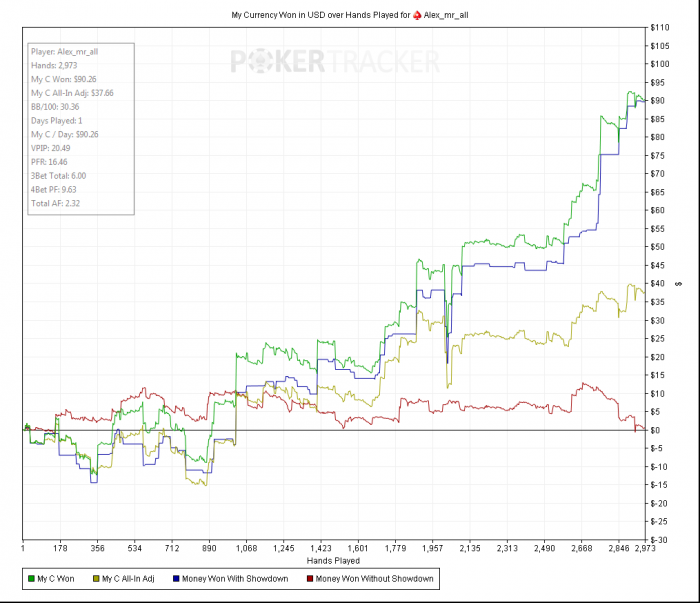This screenshot has width=700, height=603.
Task: Click the $0 y-axis label
Action: [x=656, y=430]
